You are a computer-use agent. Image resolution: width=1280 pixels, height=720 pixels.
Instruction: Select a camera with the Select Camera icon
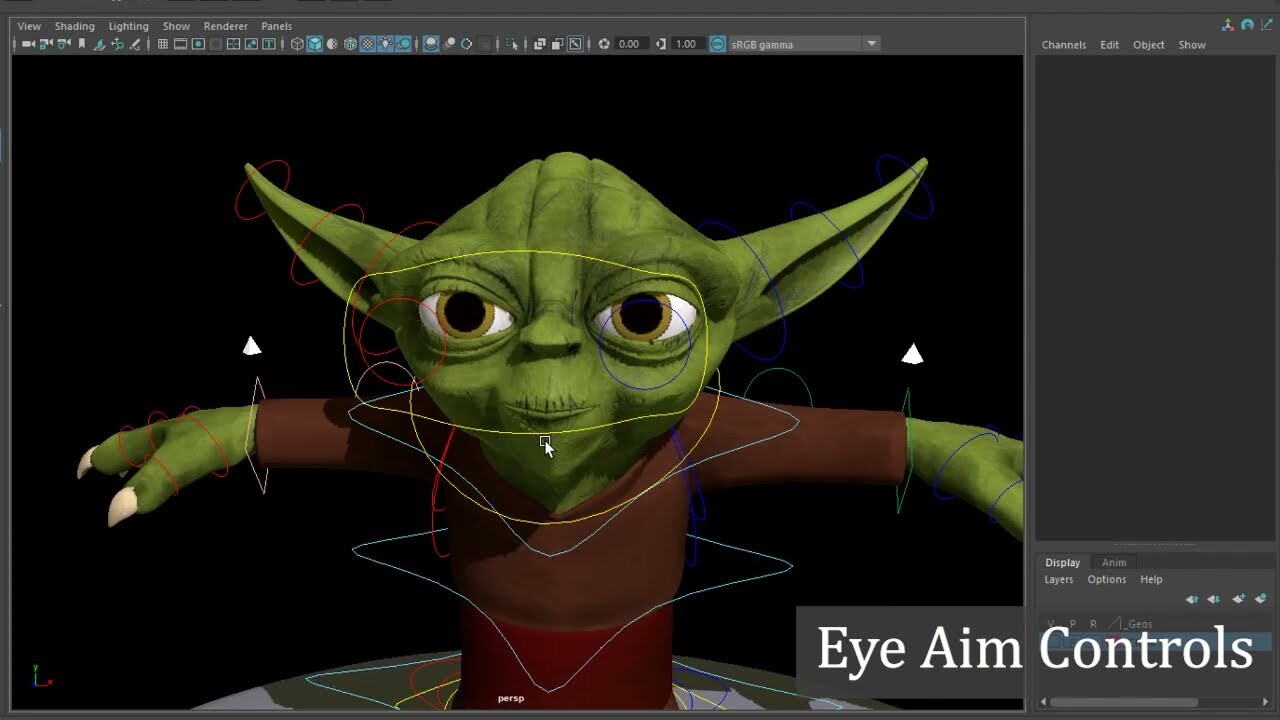[x=29, y=43]
